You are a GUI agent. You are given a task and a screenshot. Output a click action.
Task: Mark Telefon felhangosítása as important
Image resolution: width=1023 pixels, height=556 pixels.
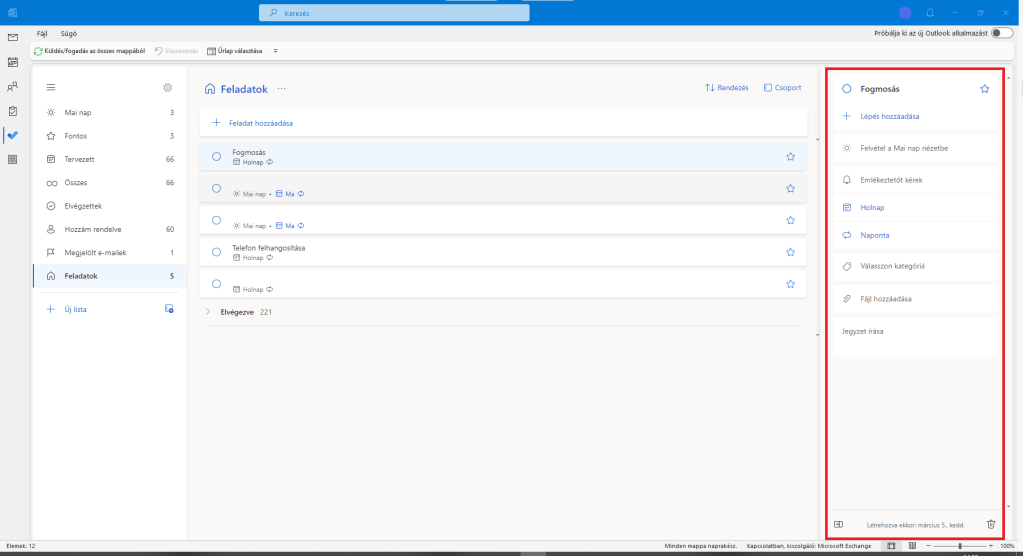[790, 251]
